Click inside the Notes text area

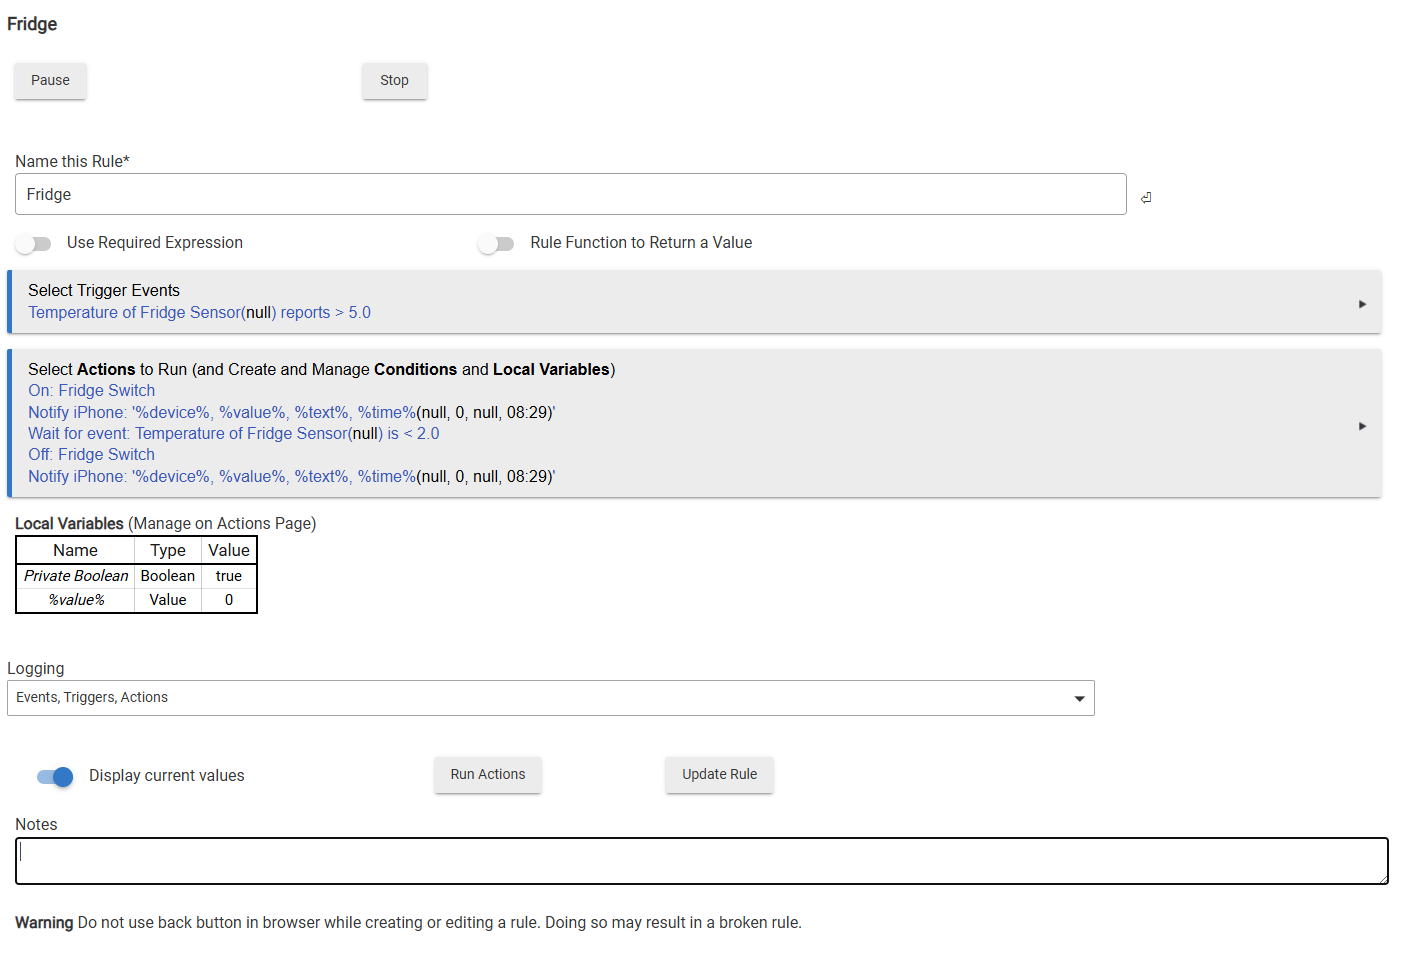[700, 861]
